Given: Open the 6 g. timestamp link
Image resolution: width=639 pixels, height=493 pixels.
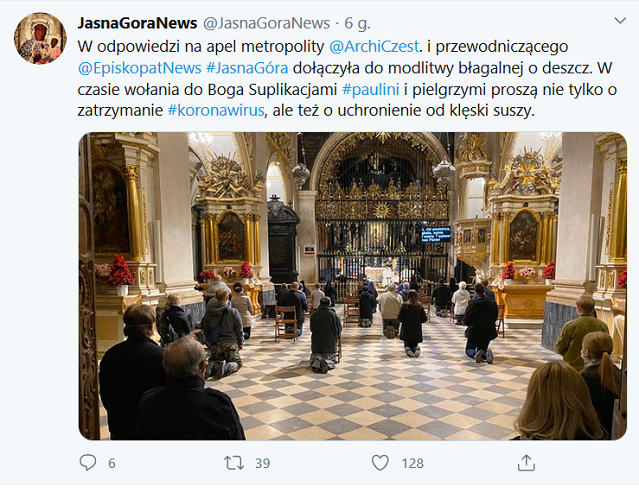Looking at the screenshot, I should pos(357,23).
